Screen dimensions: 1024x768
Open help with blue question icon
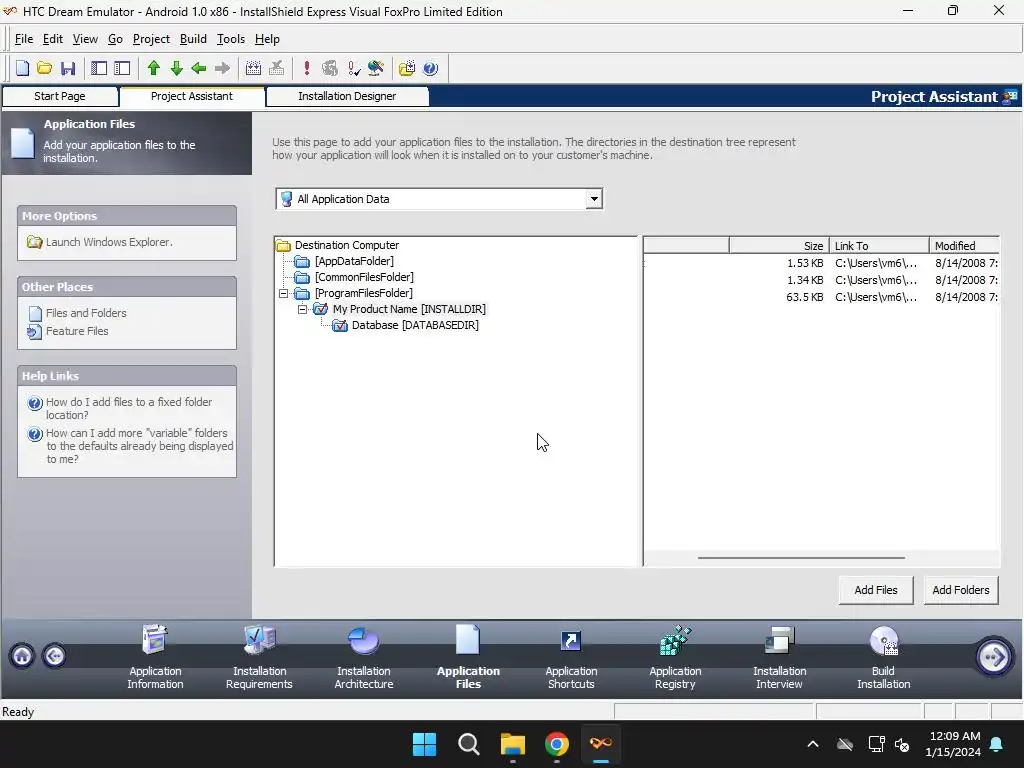tap(430, 68)
